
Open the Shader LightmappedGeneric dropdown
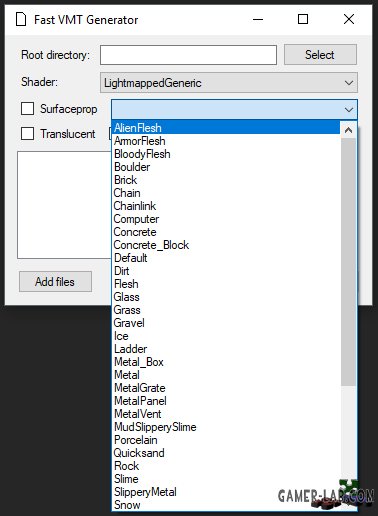click(229, 83)
